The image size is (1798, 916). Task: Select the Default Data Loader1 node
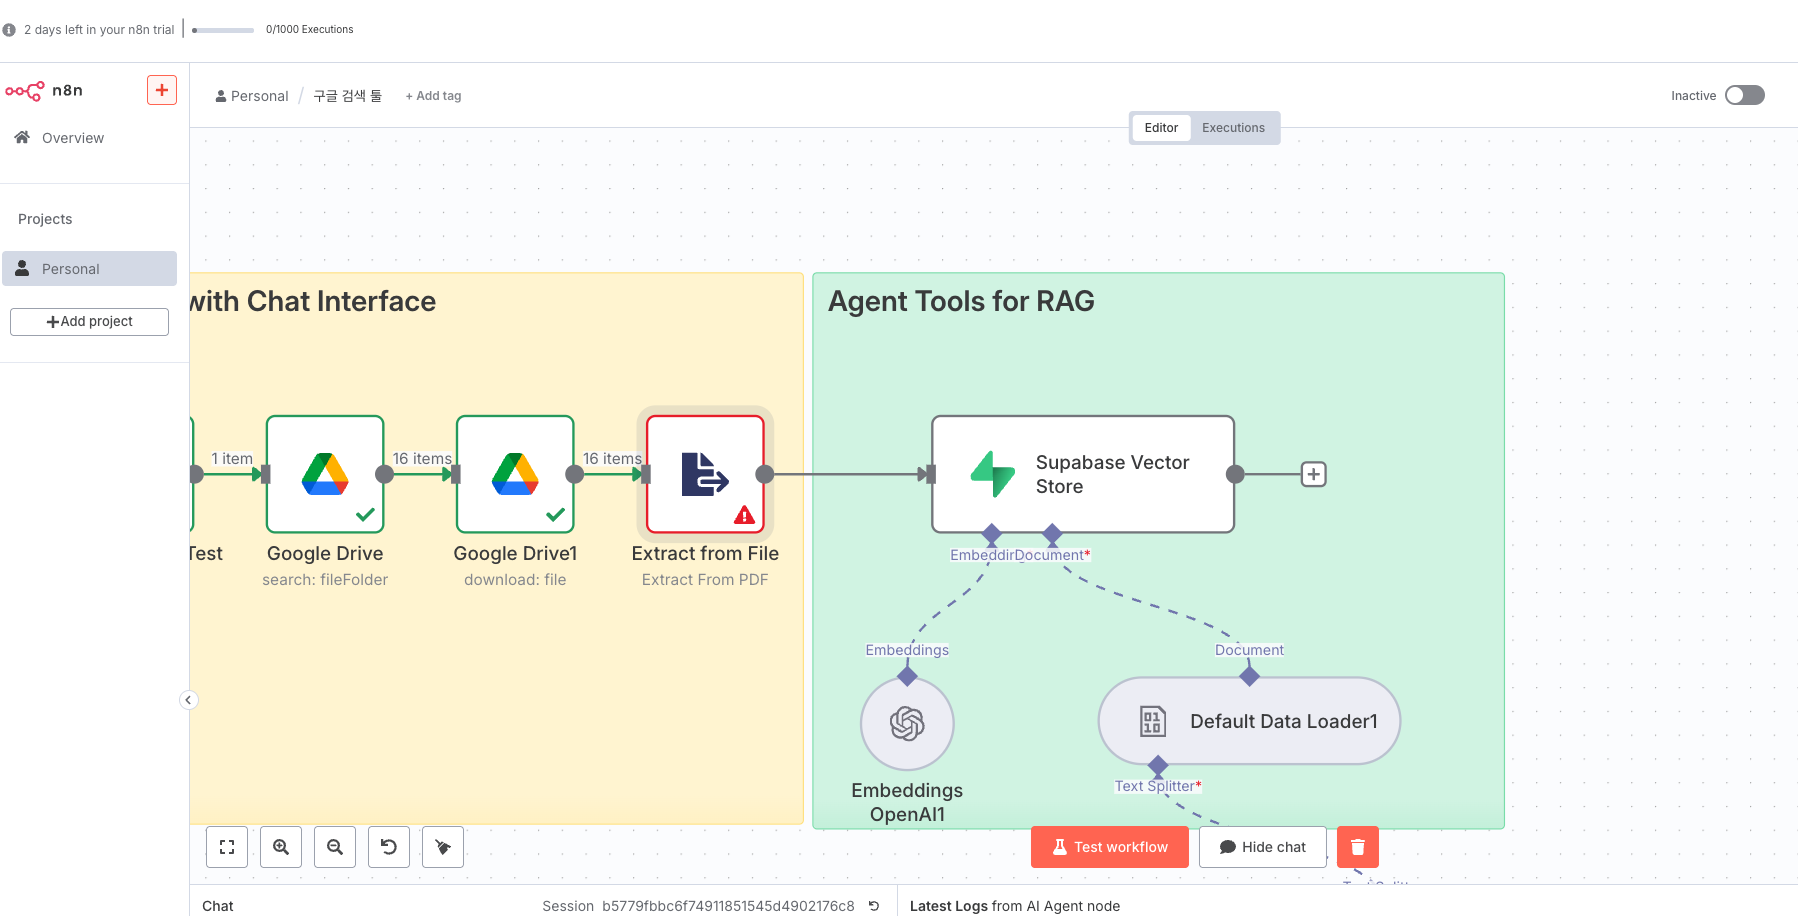click(x=1249, y=721)
